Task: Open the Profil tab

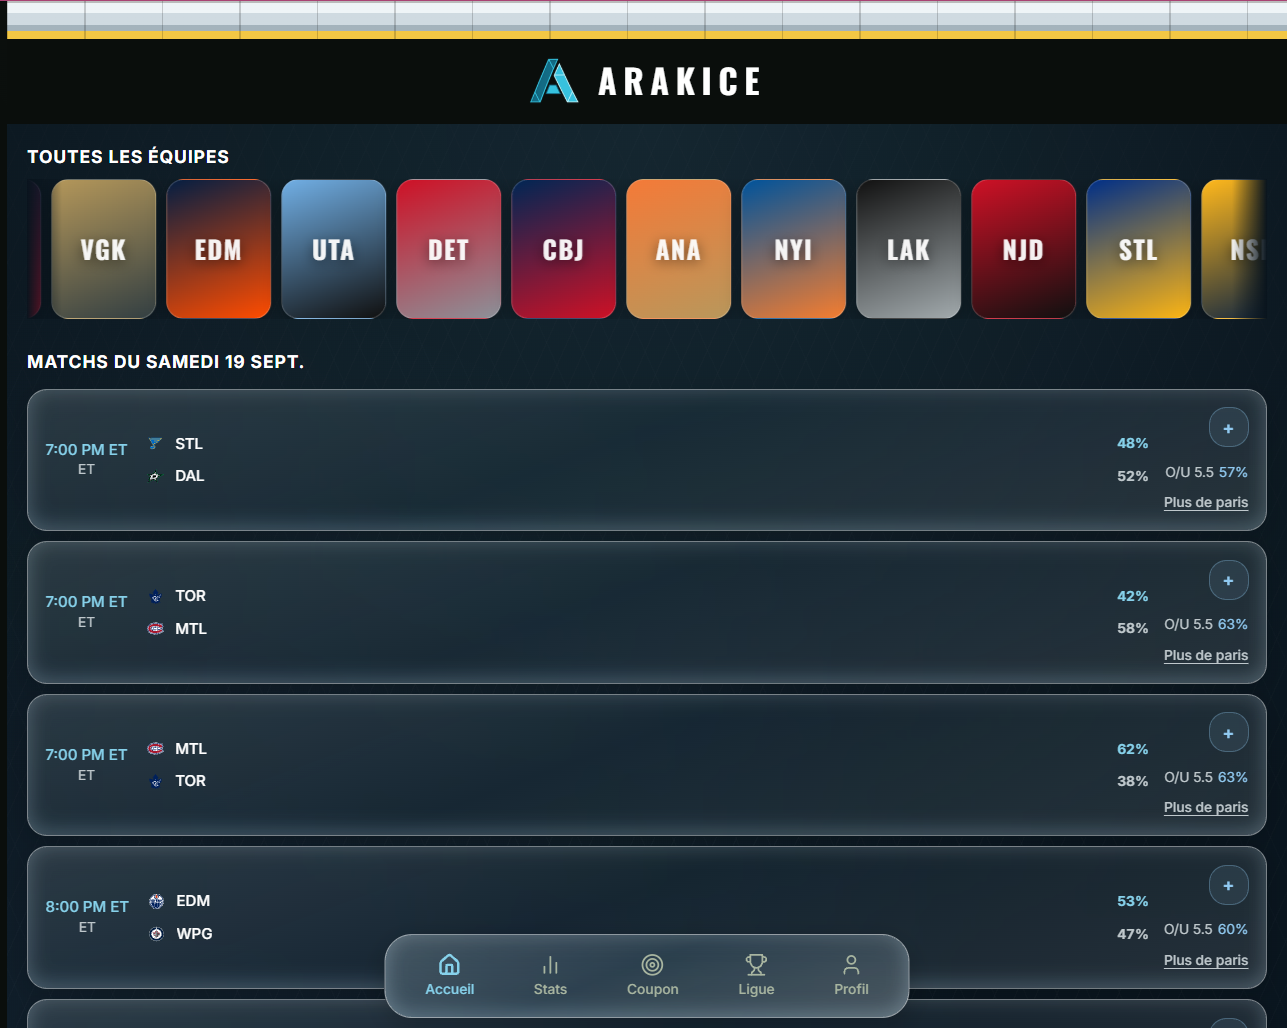Action: point(851,975)
